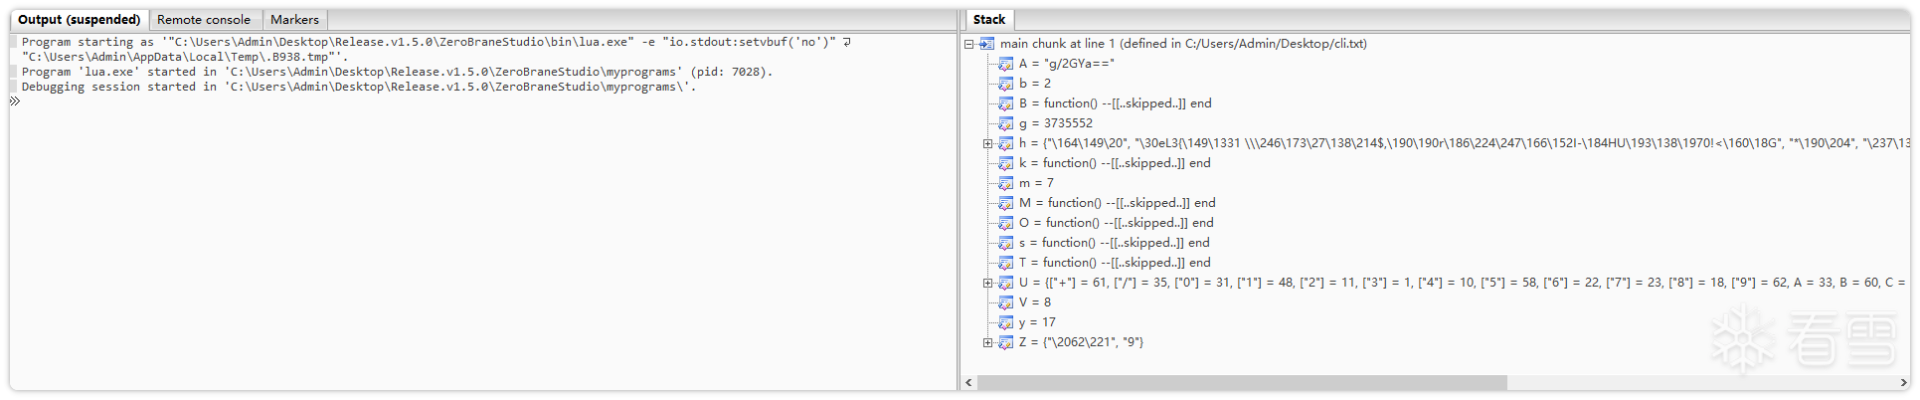Click the variable icon next to b = 2
This screenshot has height=400, width=1920.
pos(1005,84)
